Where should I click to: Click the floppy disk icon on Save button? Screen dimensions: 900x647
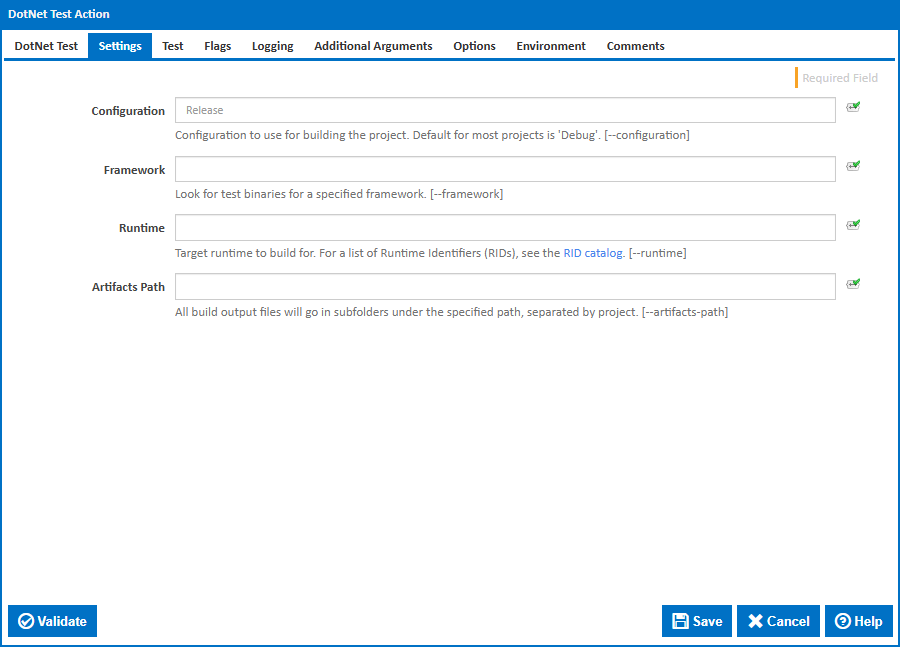coord(679,621)
